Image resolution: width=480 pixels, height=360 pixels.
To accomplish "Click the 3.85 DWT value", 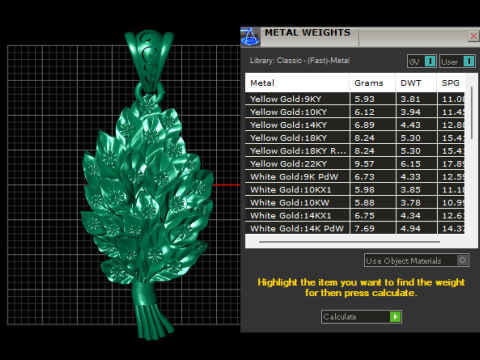I will coord(410,190).
